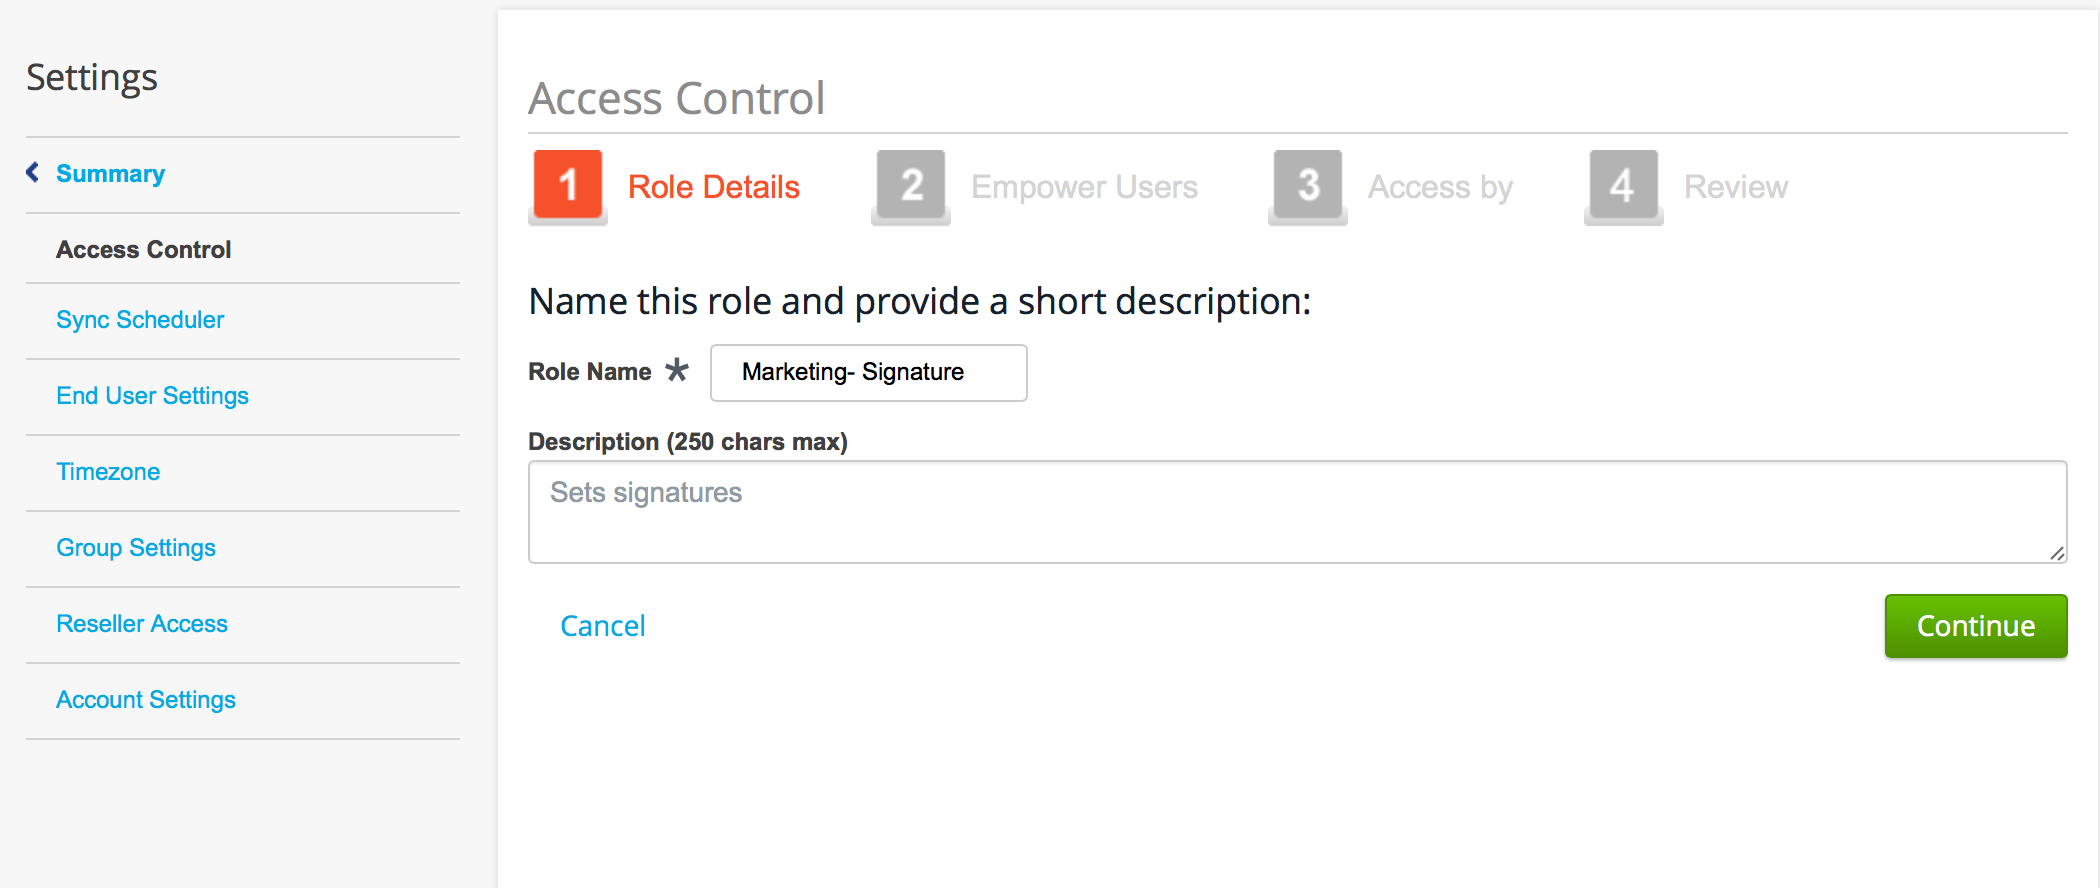Select Access Control in the settings sidebar
This screenshot has height=888, width=2100.
pyautogui.click(x=143, y=249)
